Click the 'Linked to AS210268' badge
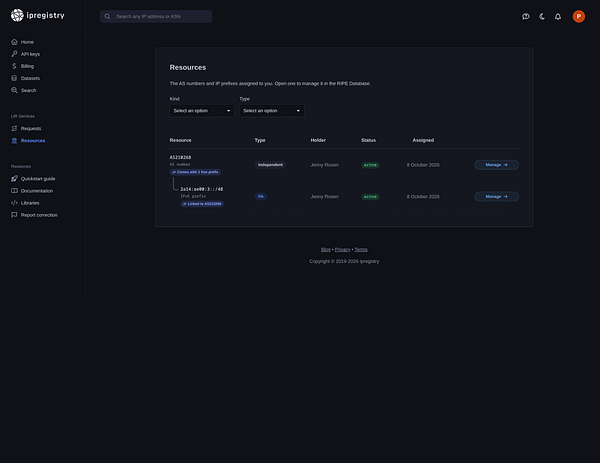 point(202,204)
